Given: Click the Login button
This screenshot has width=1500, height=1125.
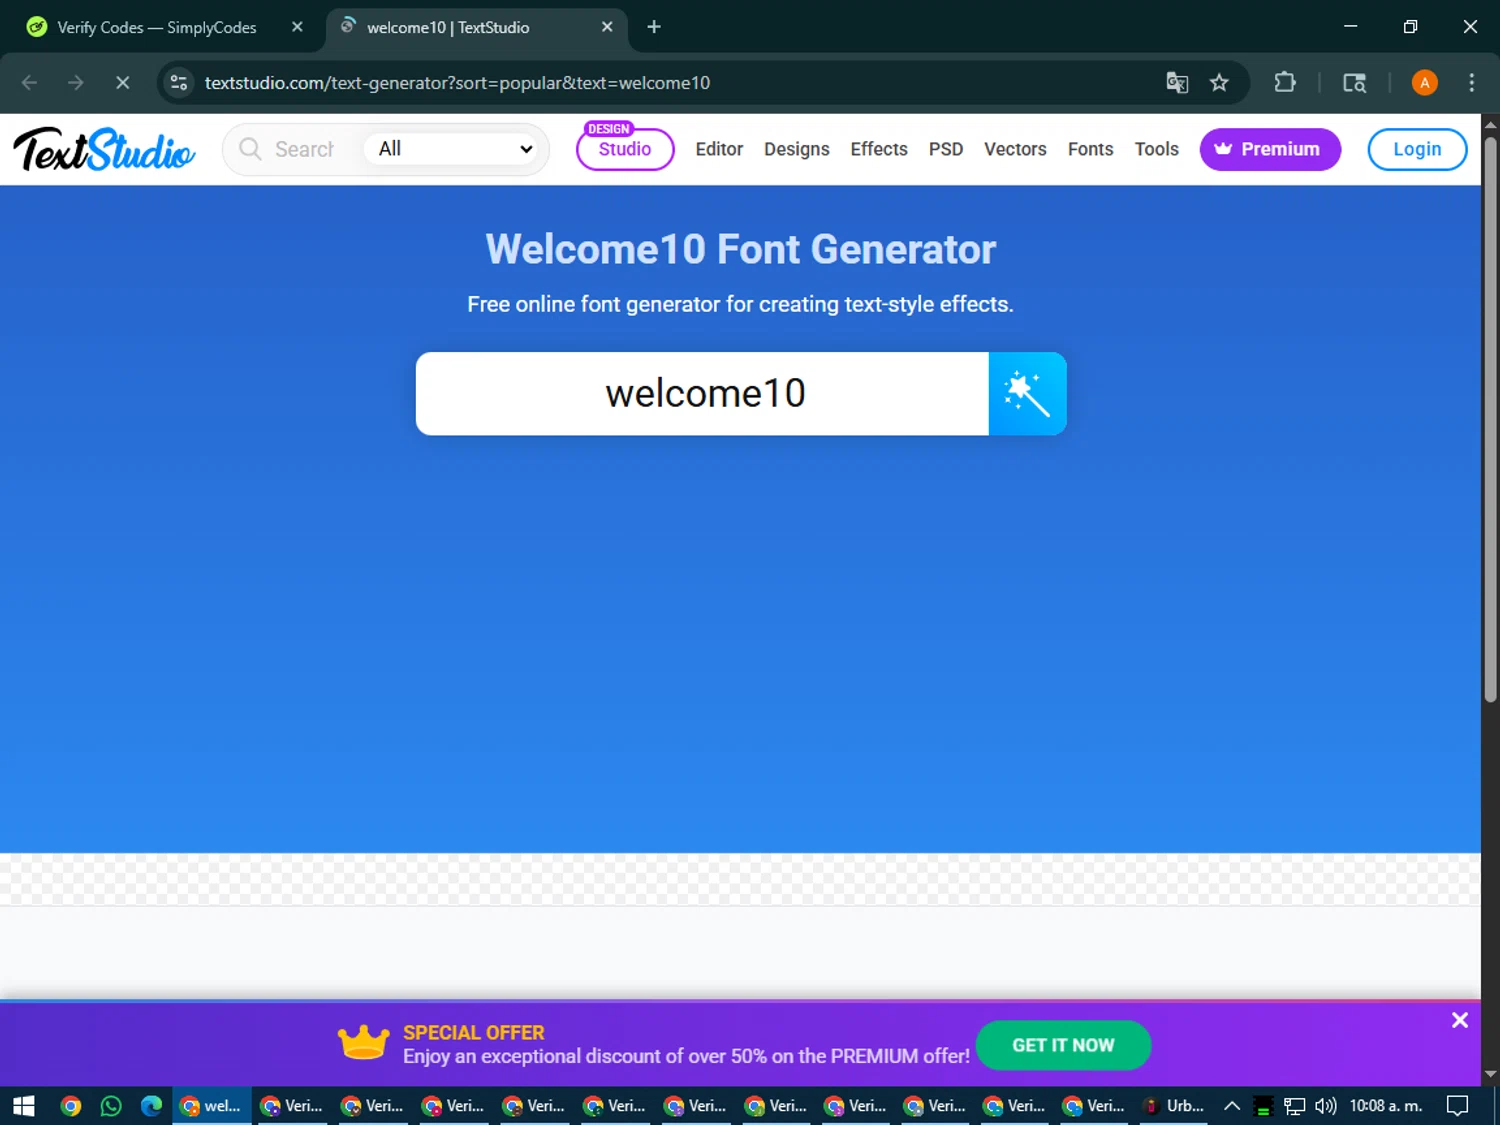Looking at the screenshot, I should [x=1417, y=149].
